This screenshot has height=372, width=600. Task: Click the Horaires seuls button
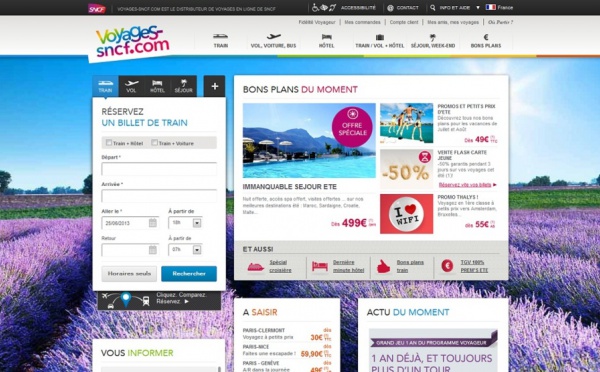[129, 274]
